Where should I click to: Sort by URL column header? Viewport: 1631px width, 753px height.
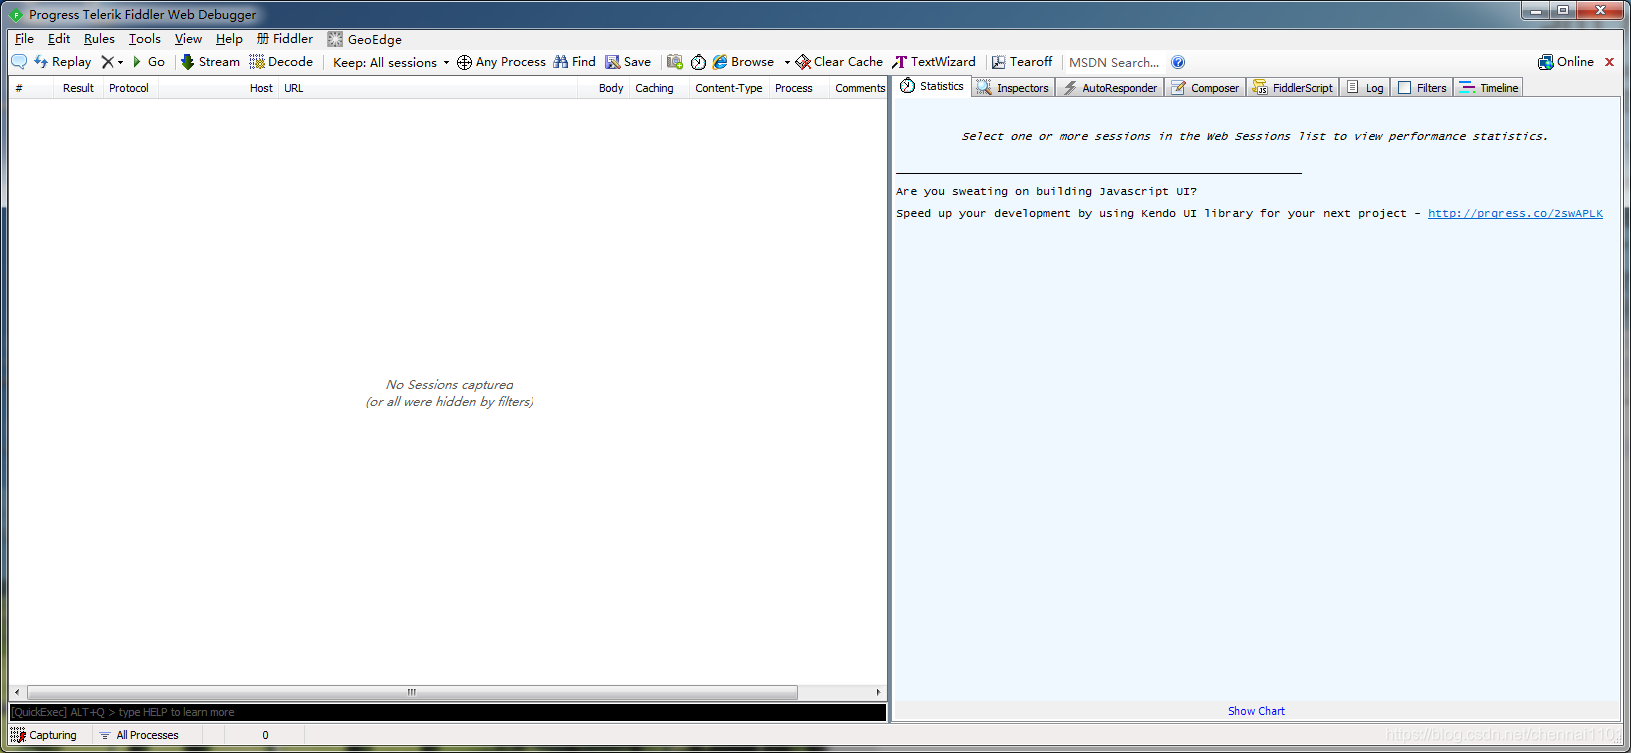[x=293, y=88]
